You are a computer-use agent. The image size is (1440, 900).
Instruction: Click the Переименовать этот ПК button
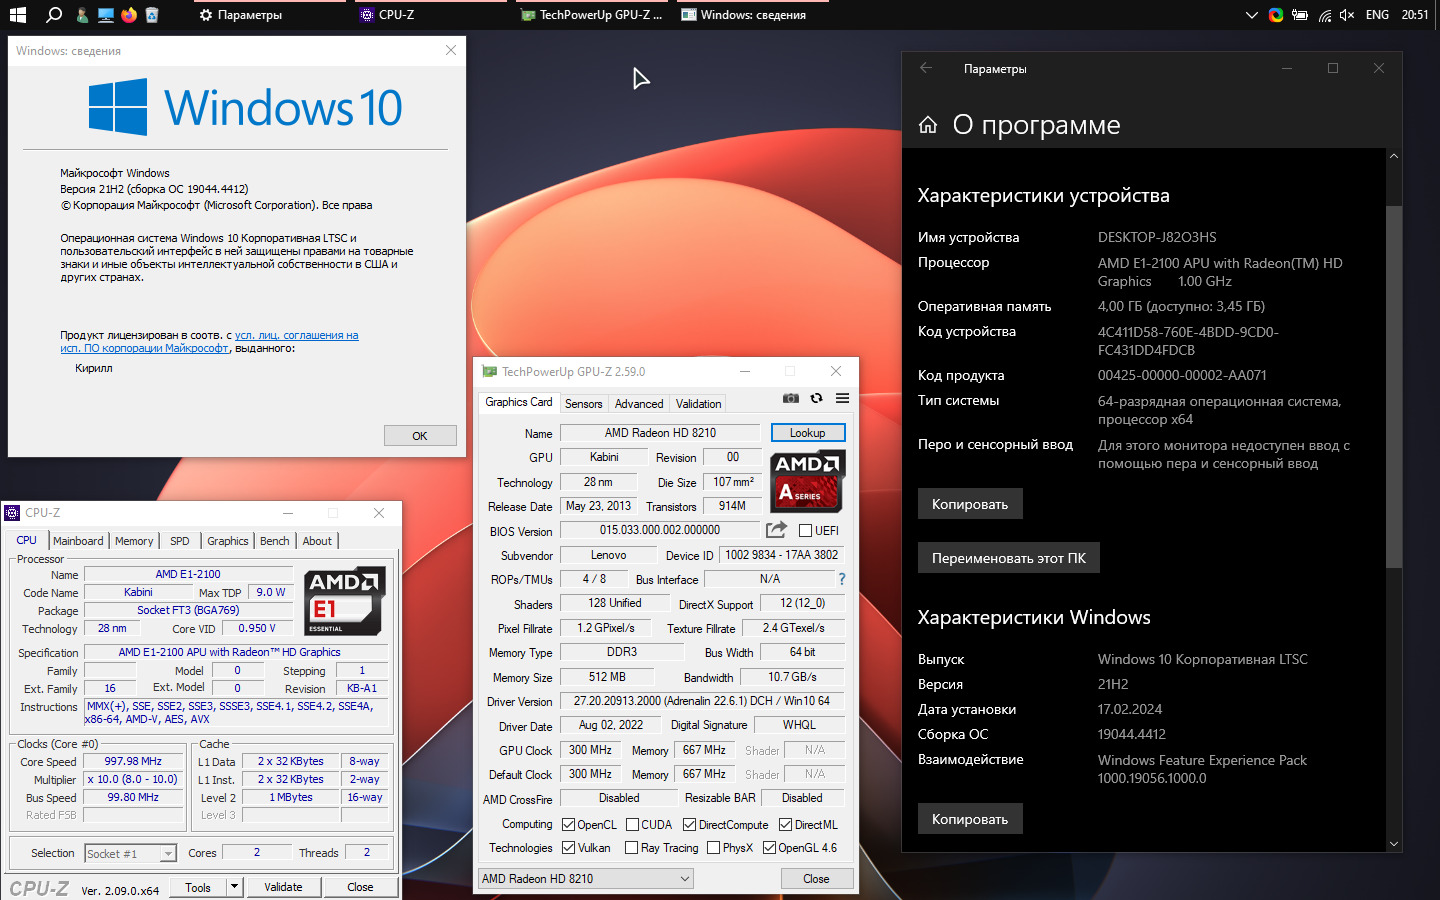(1008, 558)
